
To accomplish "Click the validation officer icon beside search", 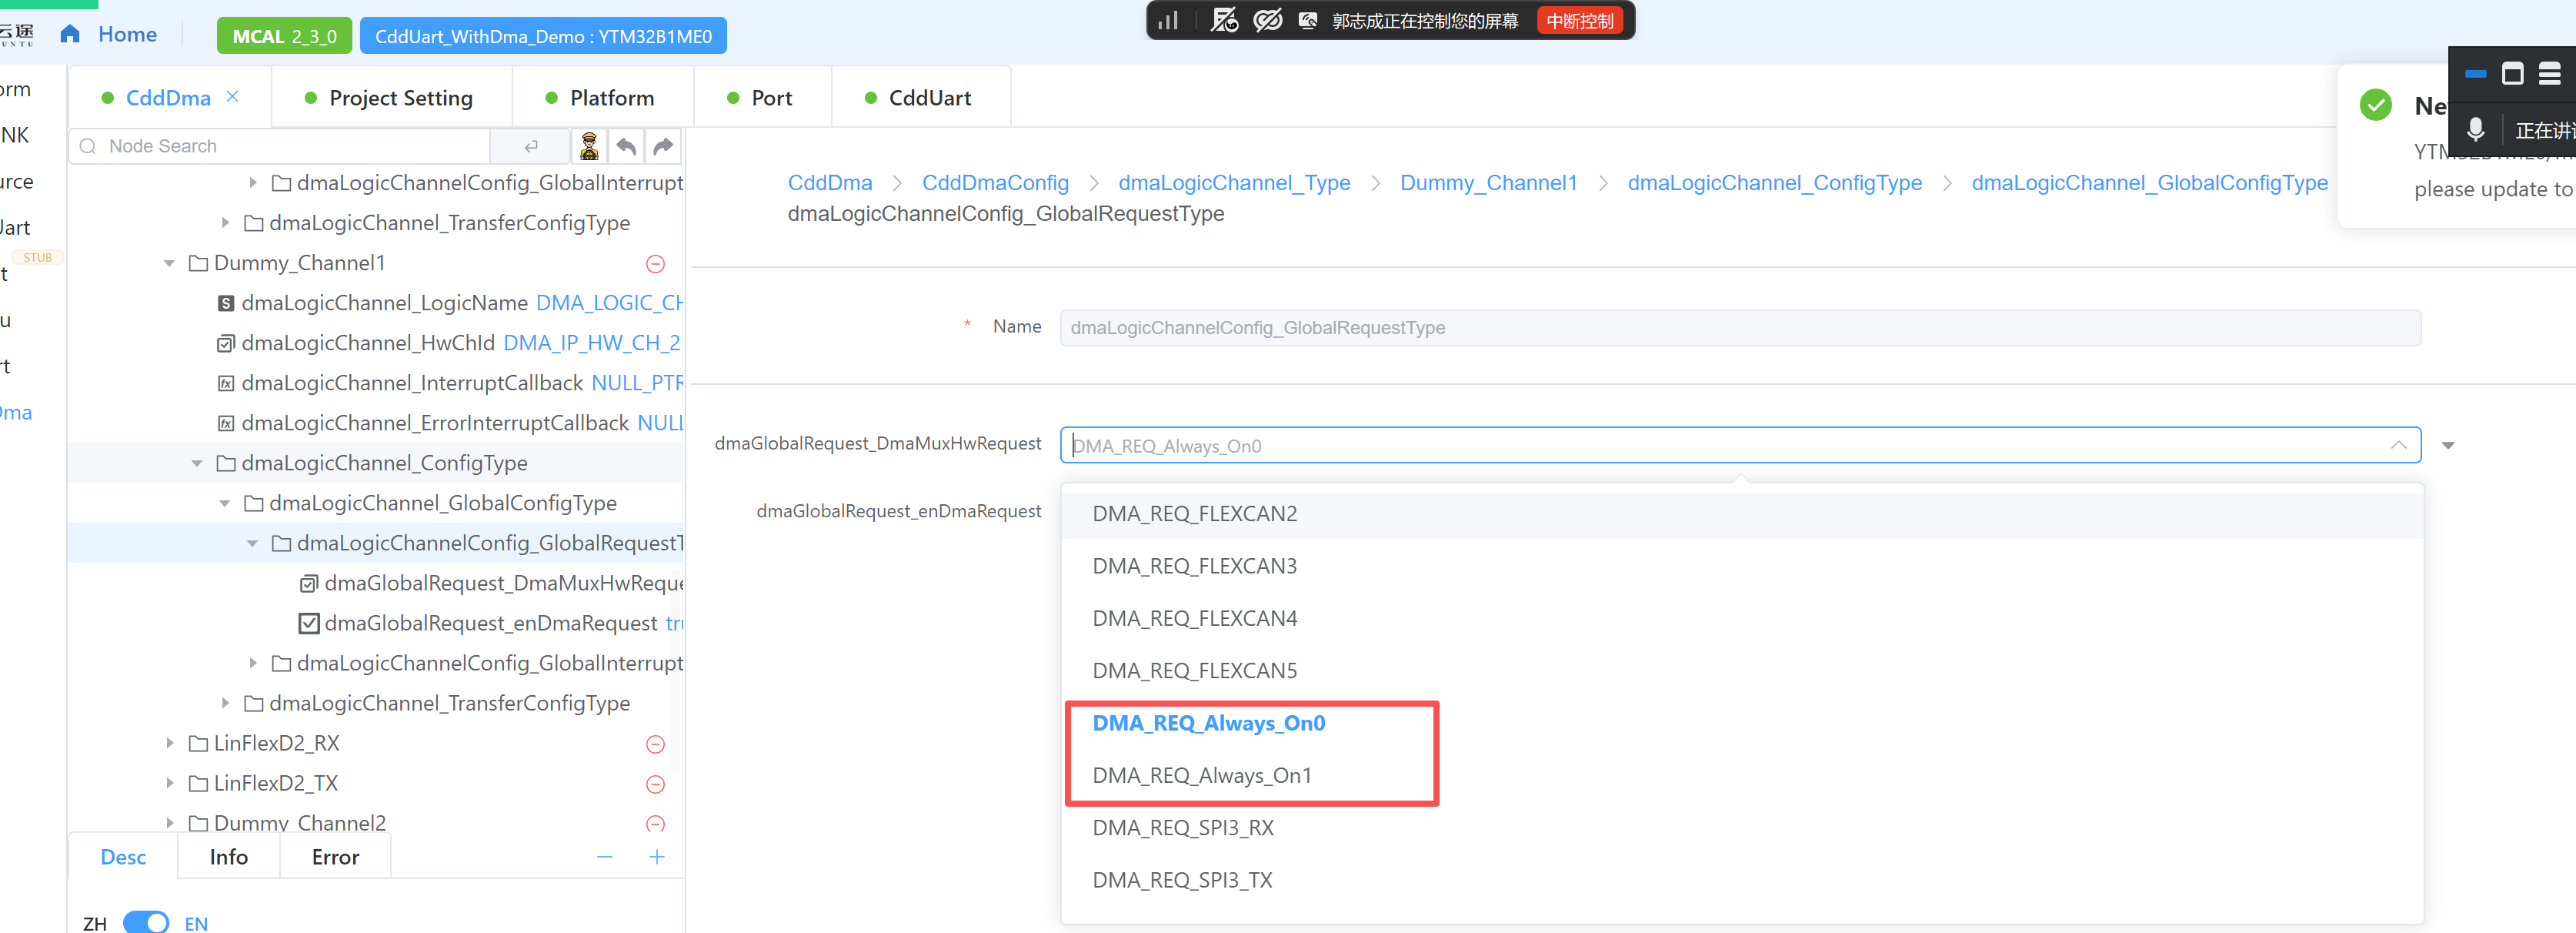I will (x=590, y=147).
